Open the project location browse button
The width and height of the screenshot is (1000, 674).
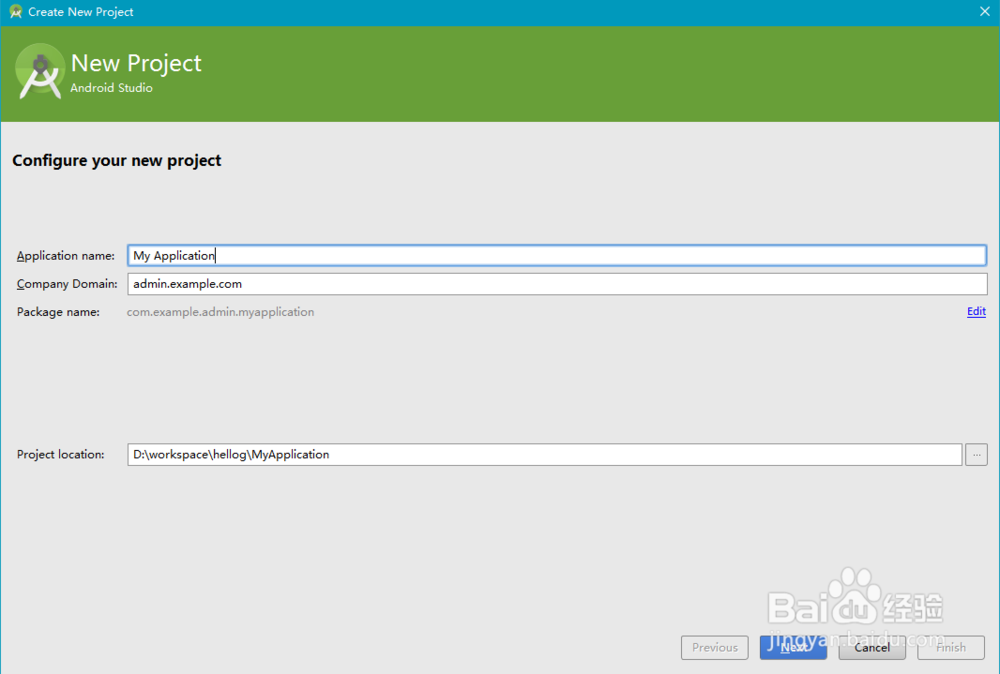click(x=976, y=455)
